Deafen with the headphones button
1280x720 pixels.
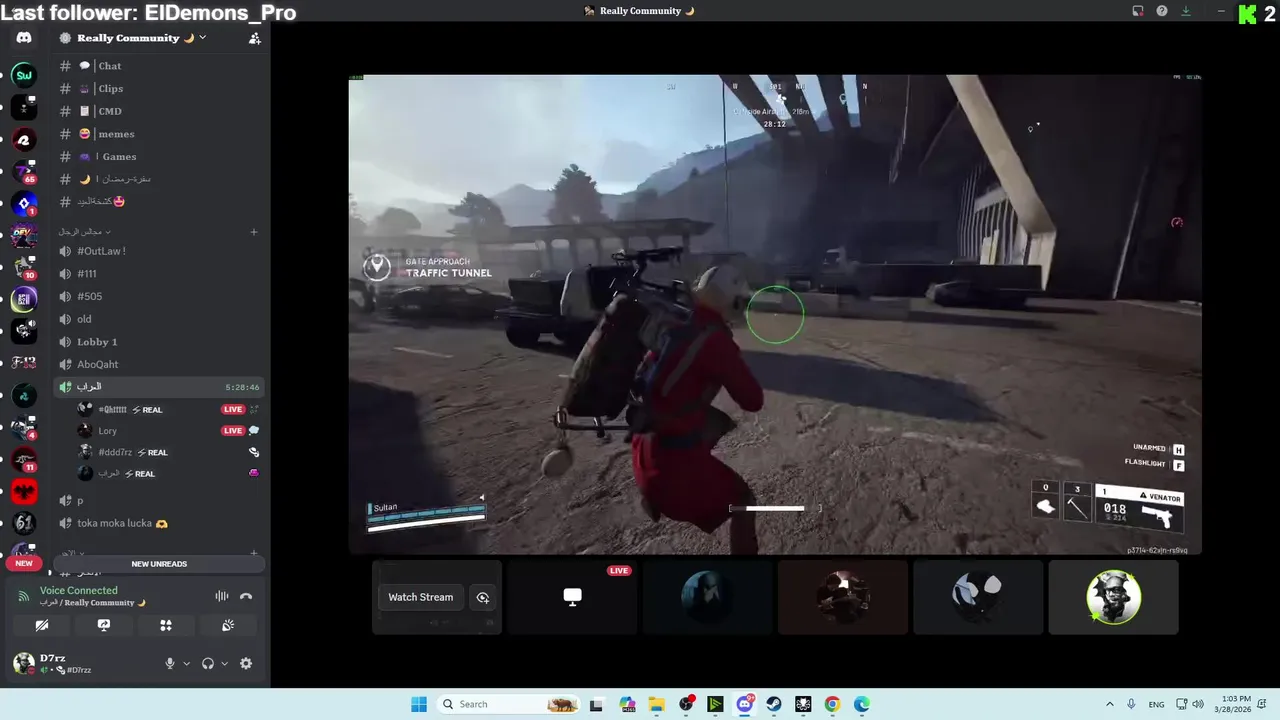pos(208,663)
